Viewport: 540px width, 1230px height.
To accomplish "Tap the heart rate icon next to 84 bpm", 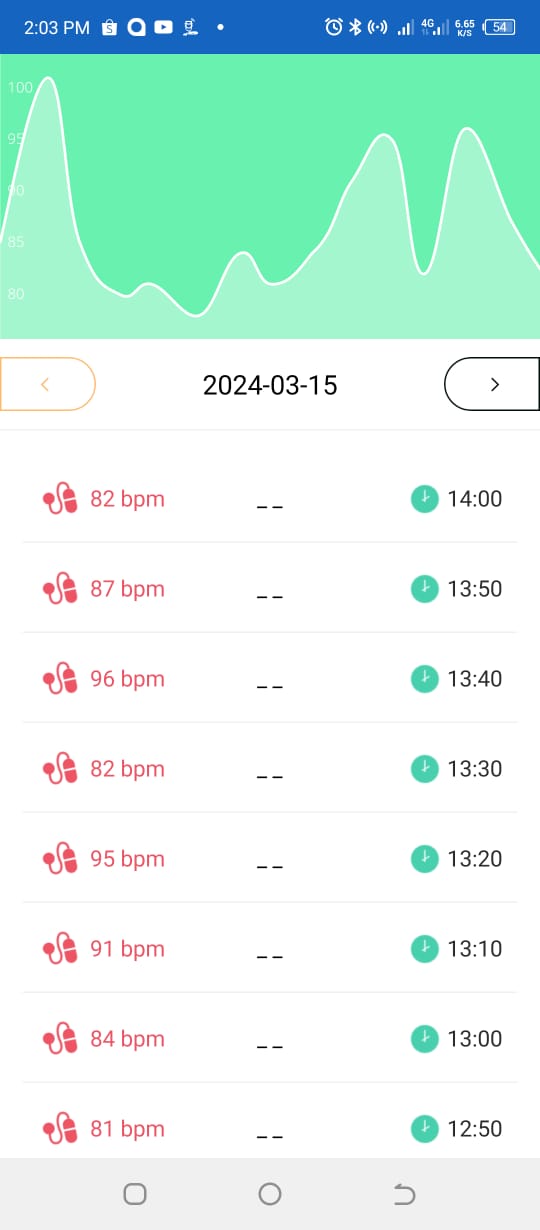I will pos(60,1039).
